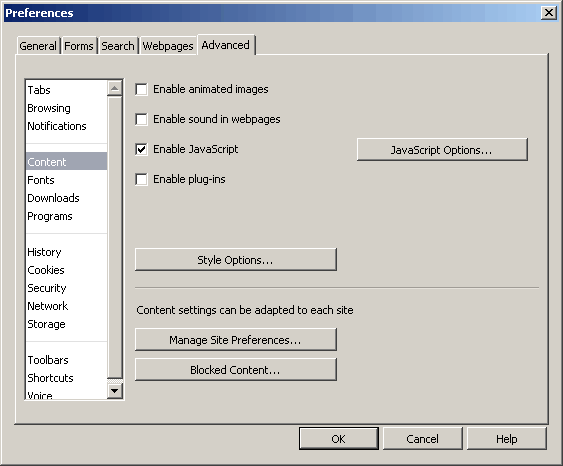Confirm with the OK button
Screen dimensions: 563x466
[339, 438]
